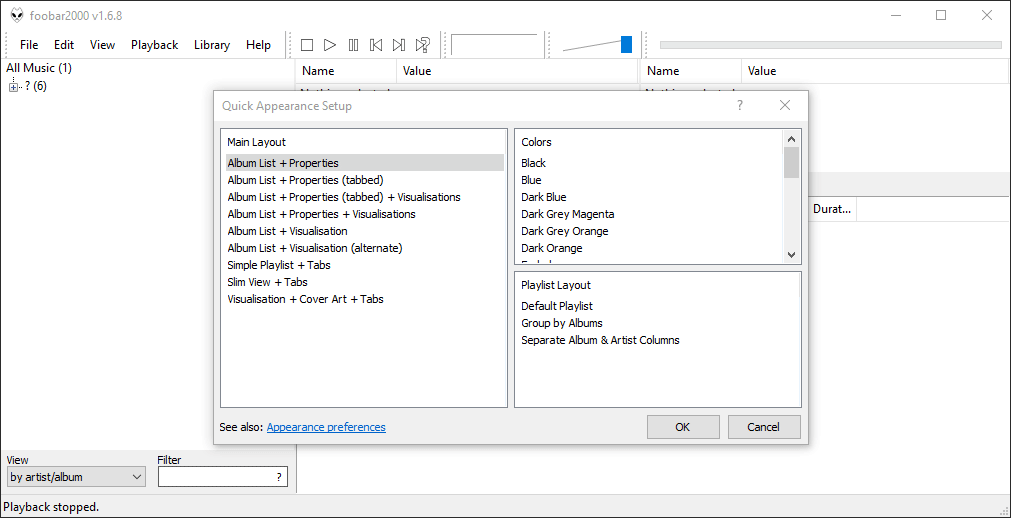Click the left panel Name column header
The height and width of the screenshot is (518, 1011).
point(346,71)
